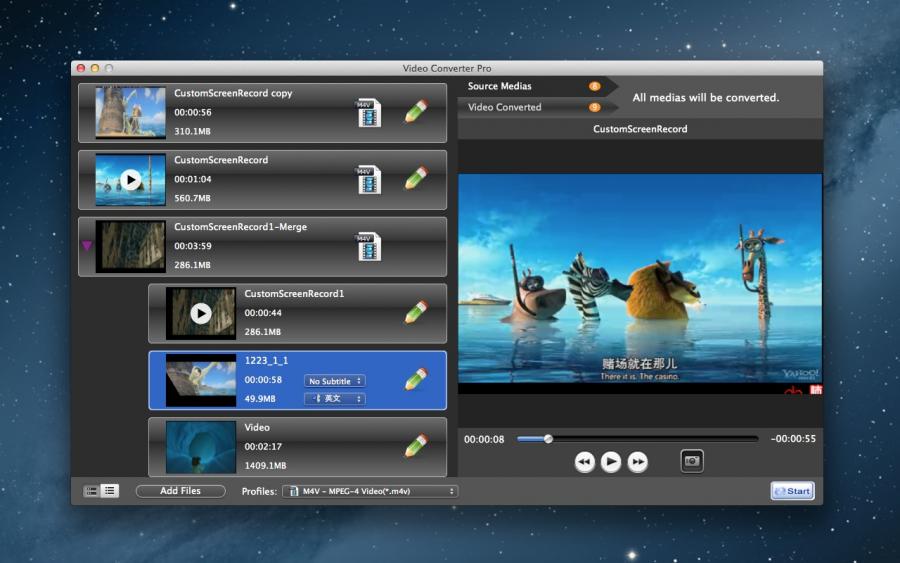Image resolution: width=900 pixels, height=563 pixels.
Task: Take a snapshot with the camera icon
Action: pyautogui.click(x=692, y=461)
